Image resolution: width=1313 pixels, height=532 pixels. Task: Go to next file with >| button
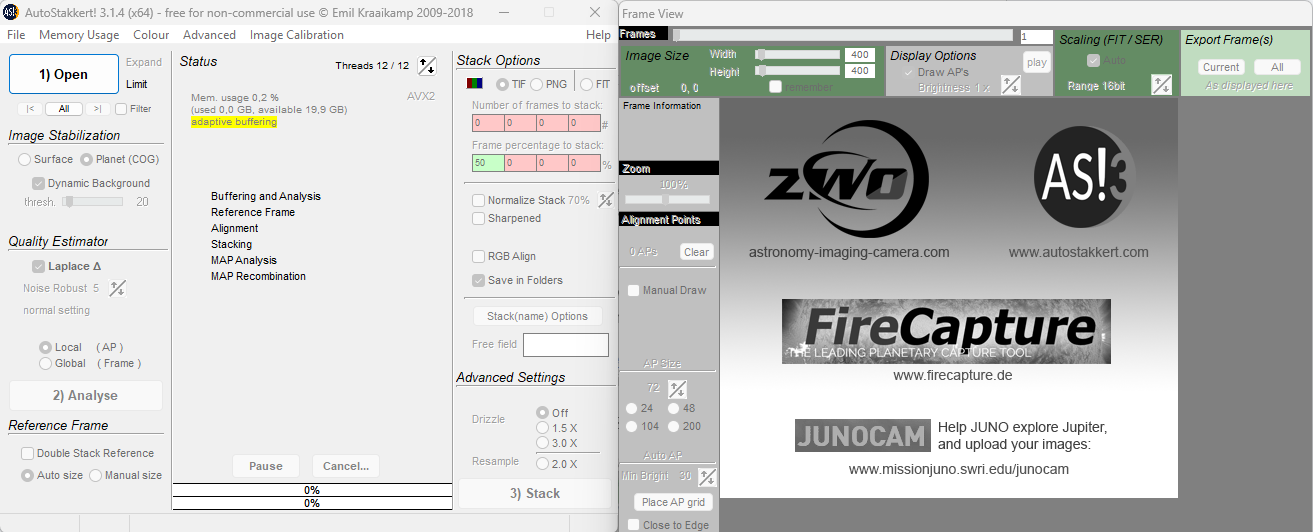(97, 108)
